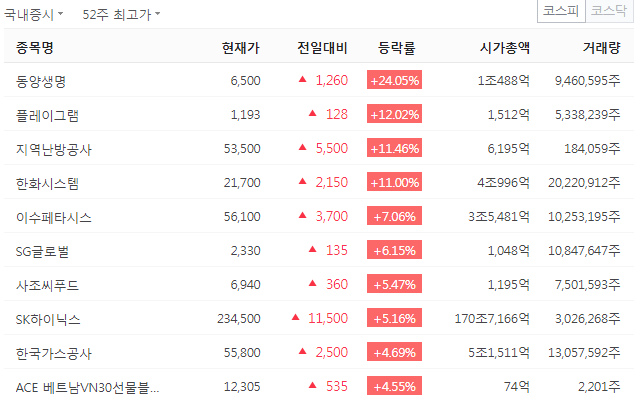Viewport: 642px width, 402px height.
Task: Expand the 52주 최고가 dropdown
Action: pyautogui.click(x=121, y=14)
